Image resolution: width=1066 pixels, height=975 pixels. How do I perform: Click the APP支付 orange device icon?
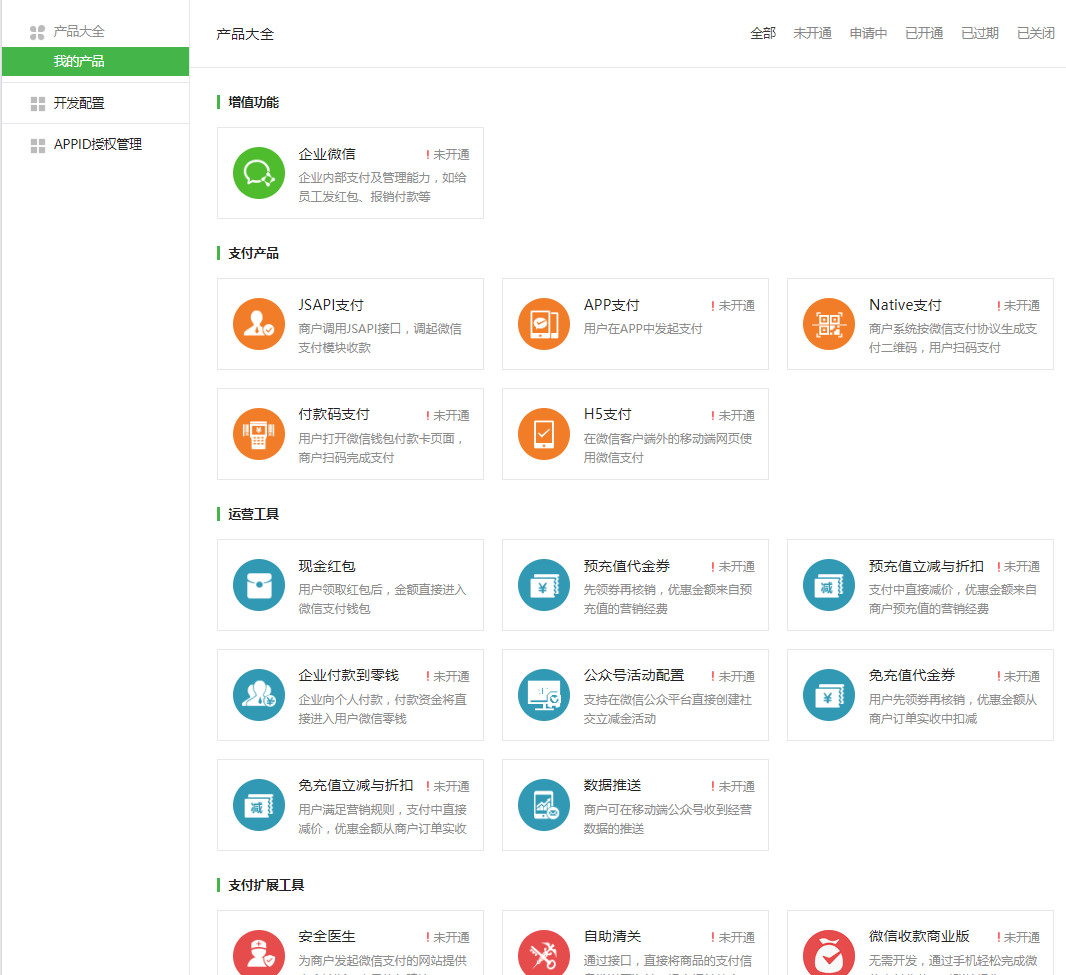click(543, 324)
